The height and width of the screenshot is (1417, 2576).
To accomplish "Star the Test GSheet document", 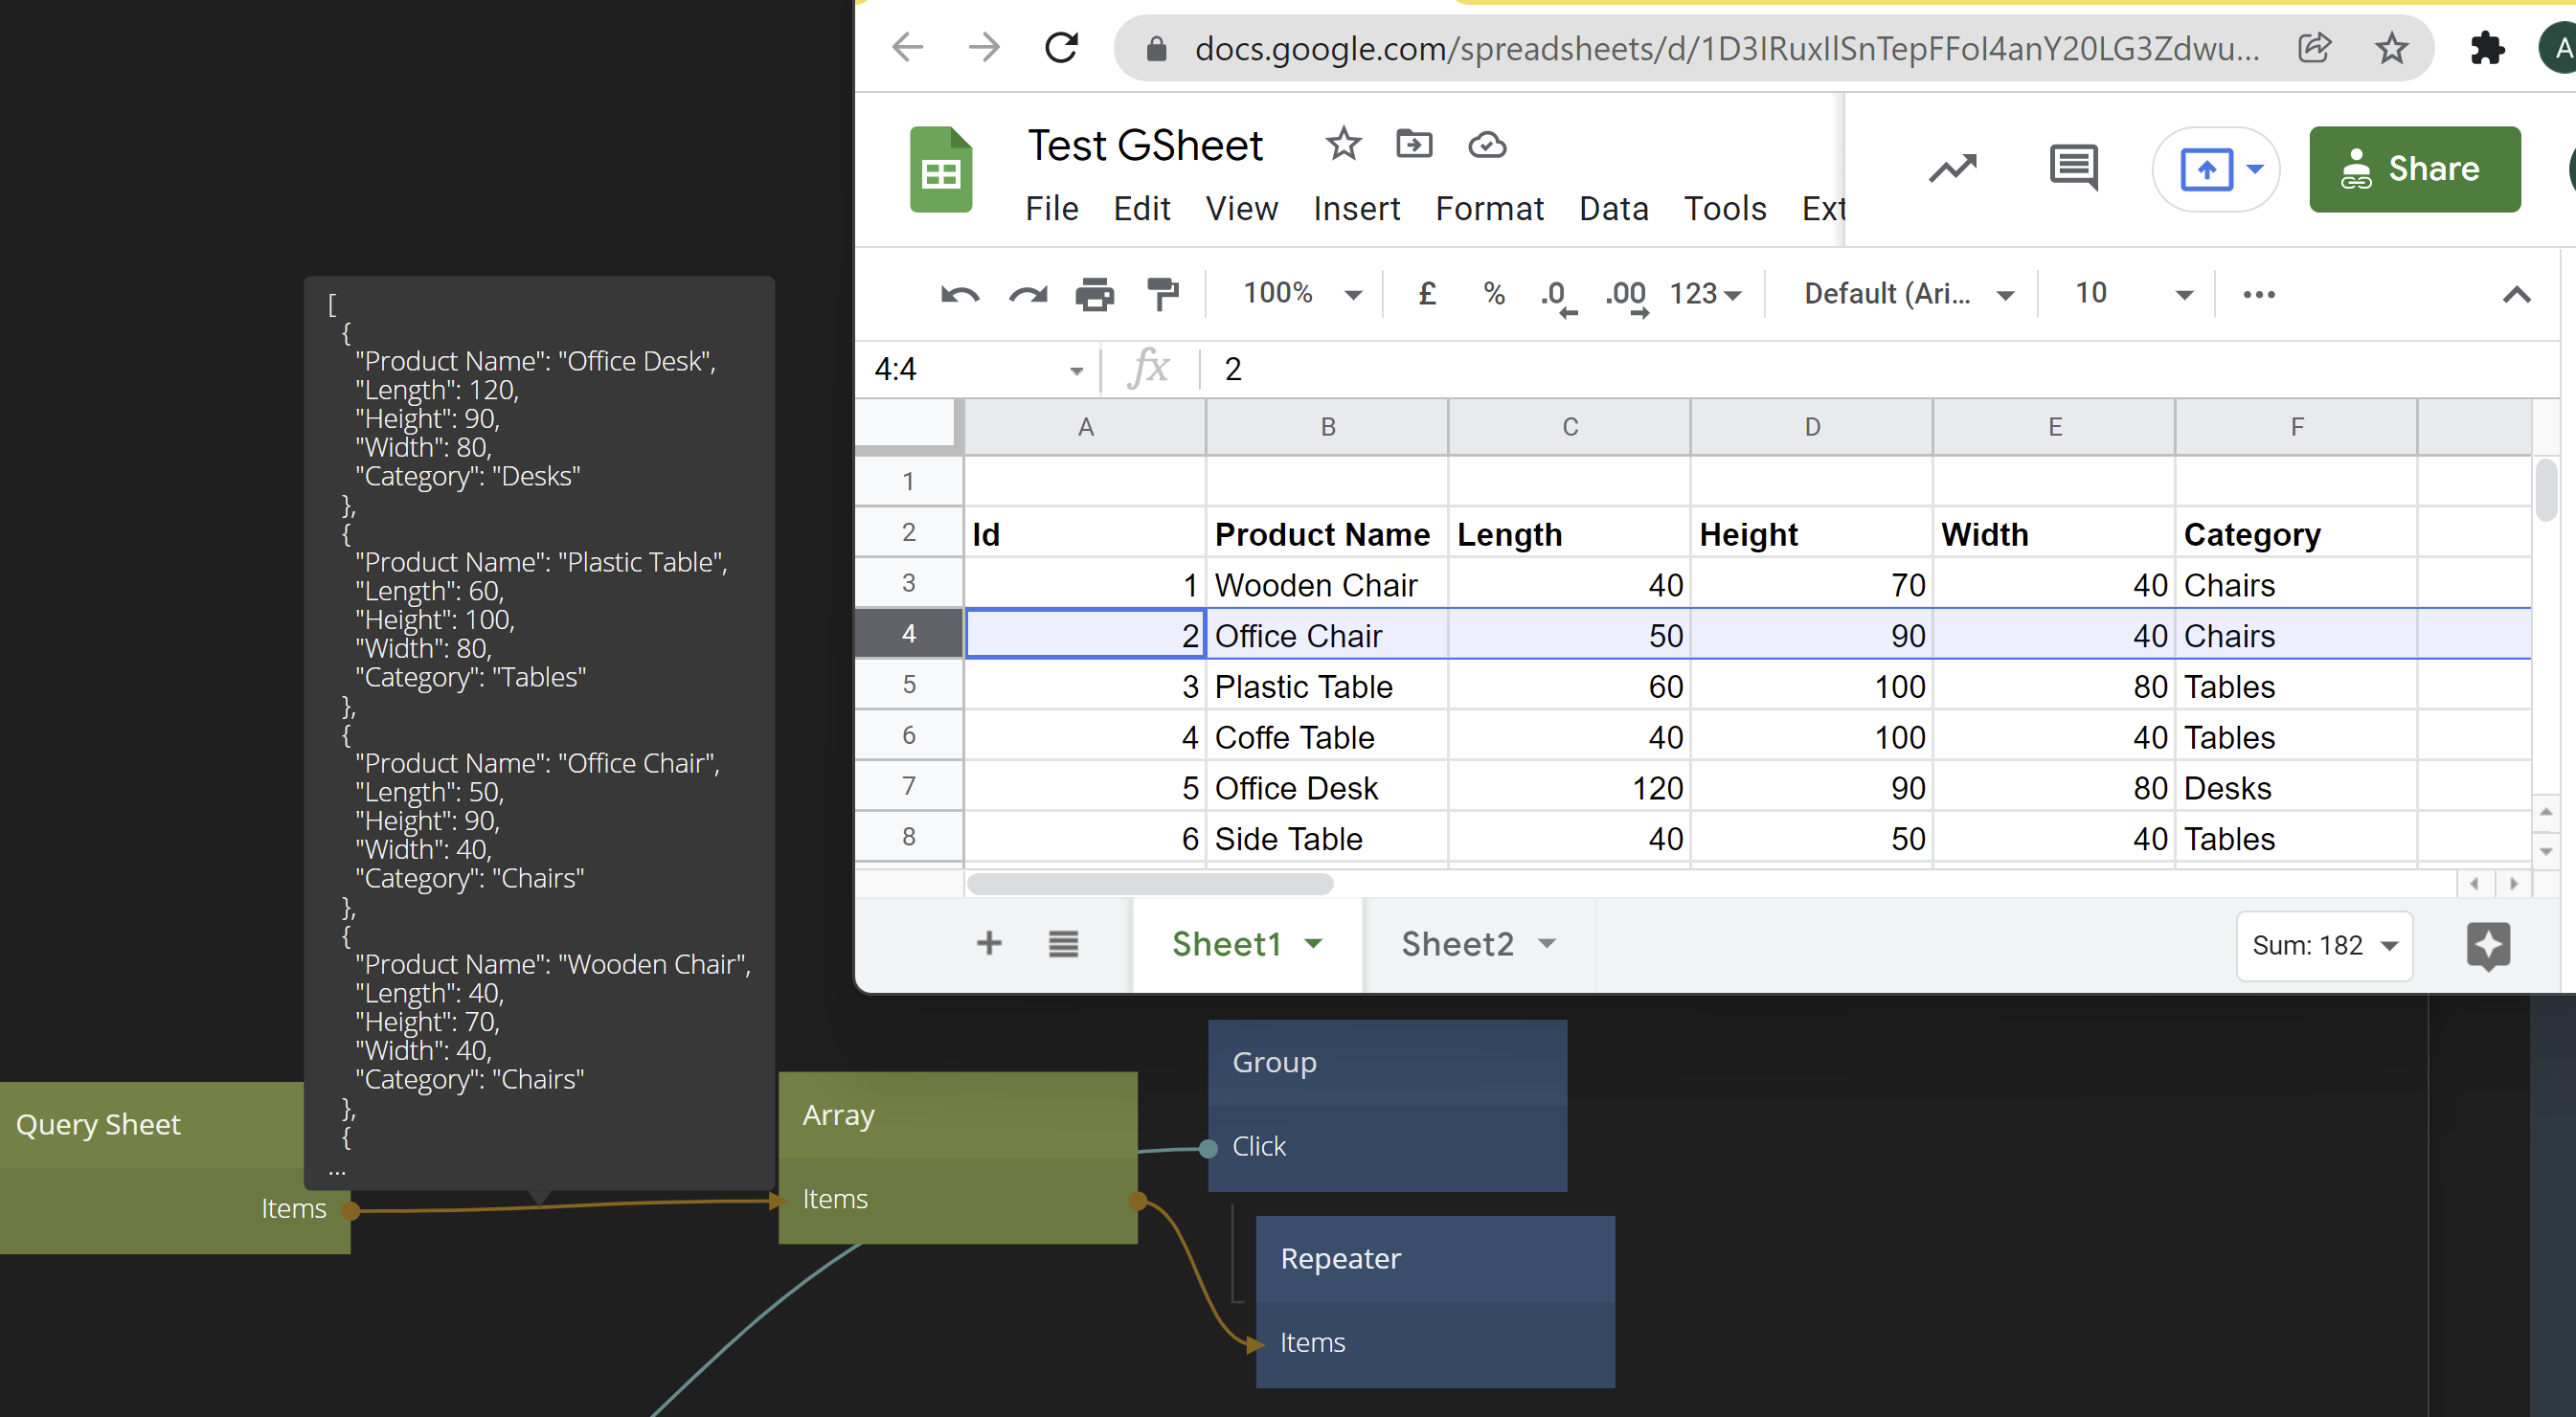I will (x=1342, y=144).
